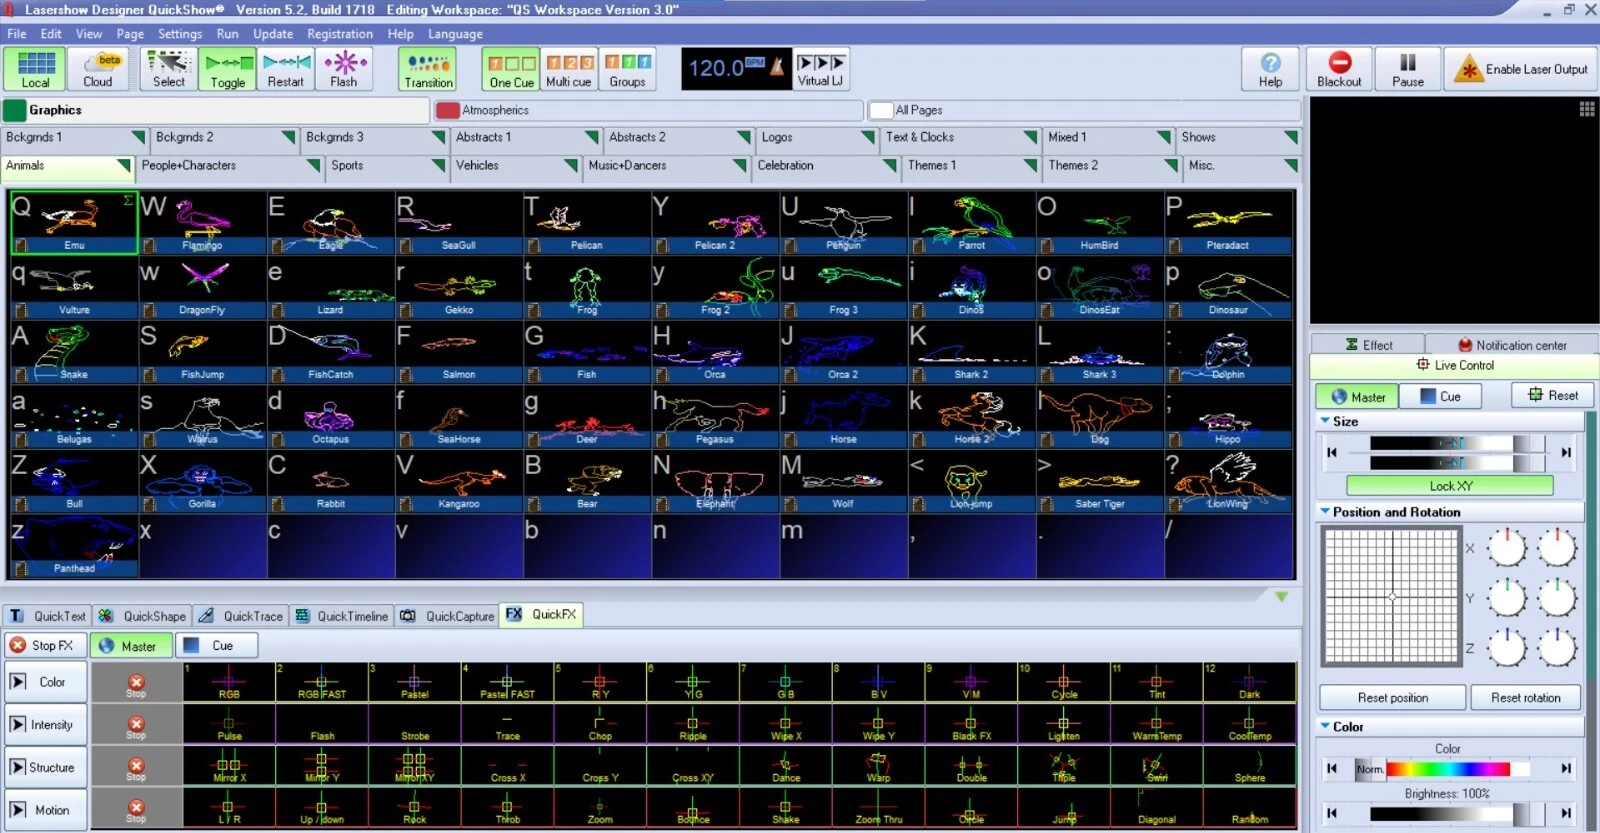Select the Local workspace icon
The height and width of the screenshot is (833, 1600).
(35, 69)
